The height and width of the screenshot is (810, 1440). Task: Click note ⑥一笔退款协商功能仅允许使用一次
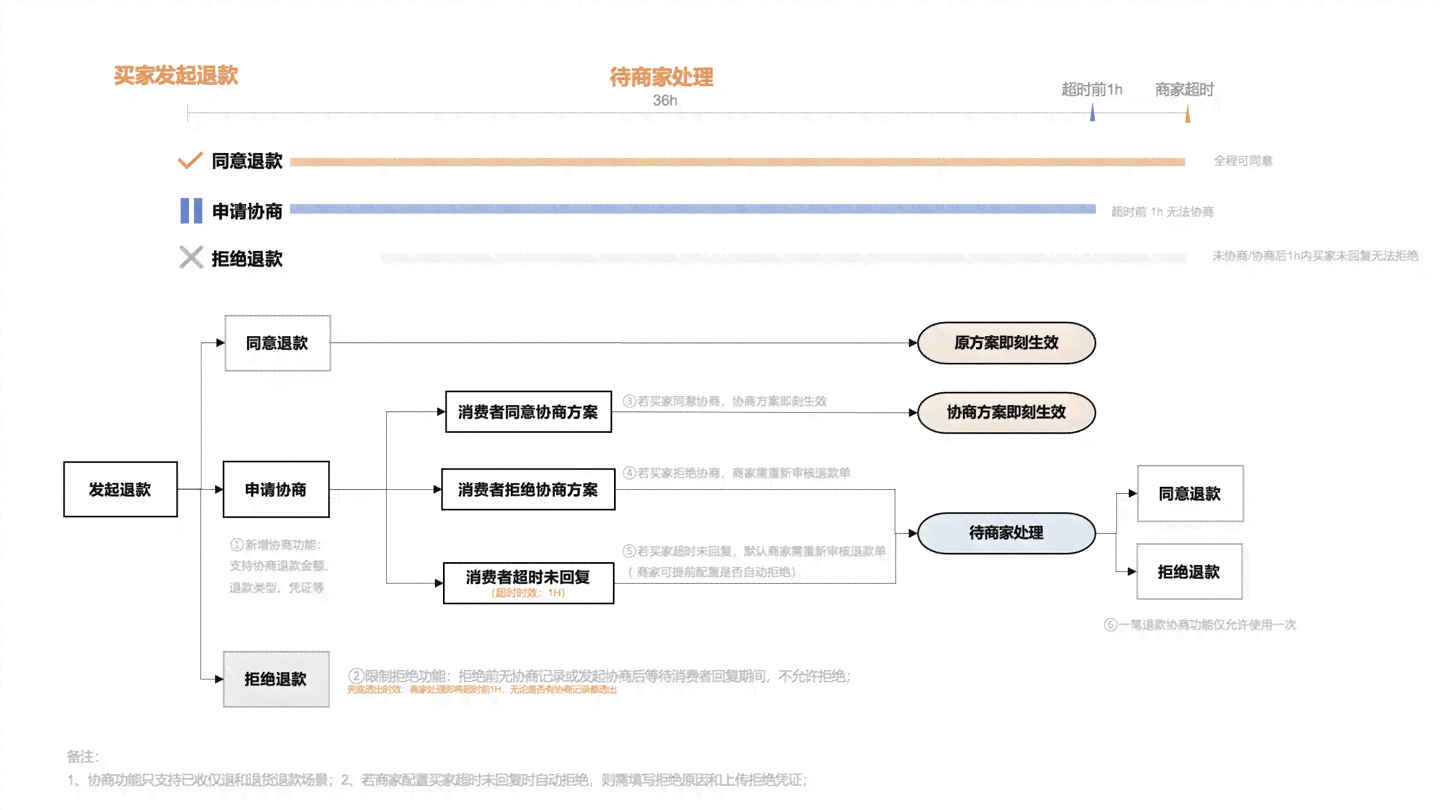[x=1200, y=624]
